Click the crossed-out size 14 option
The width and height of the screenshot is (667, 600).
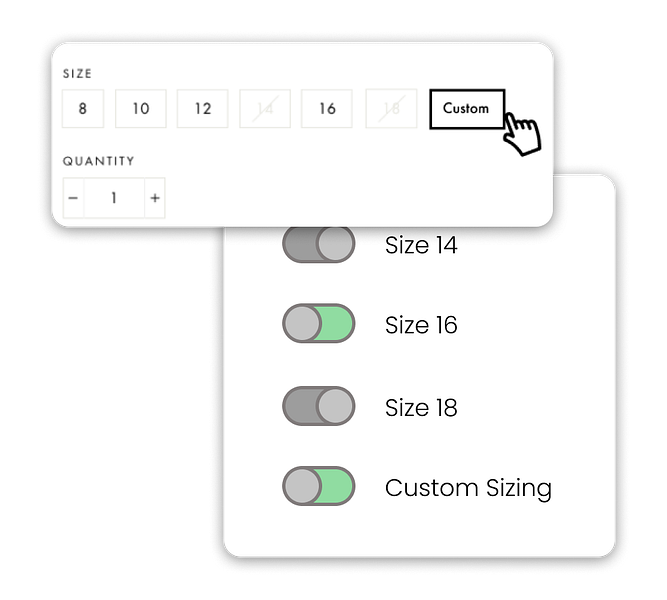(x=265, y=109)
